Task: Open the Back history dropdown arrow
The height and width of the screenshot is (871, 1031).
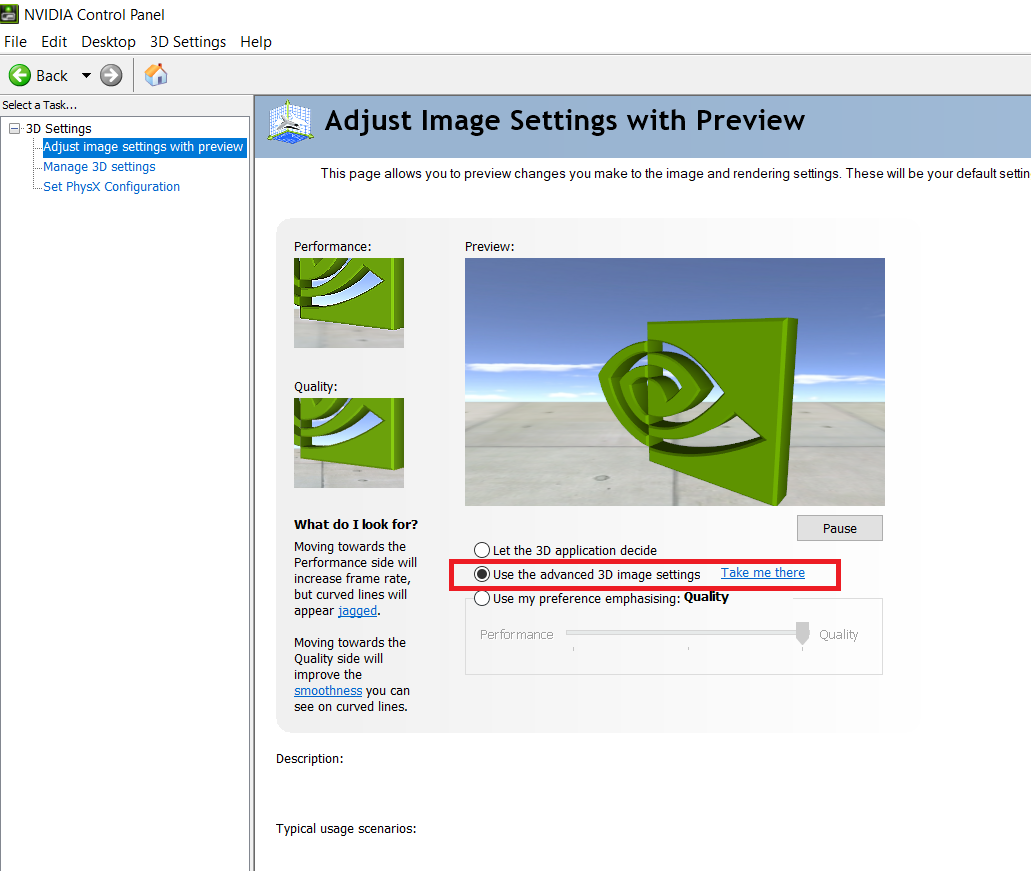Action: 86,76
